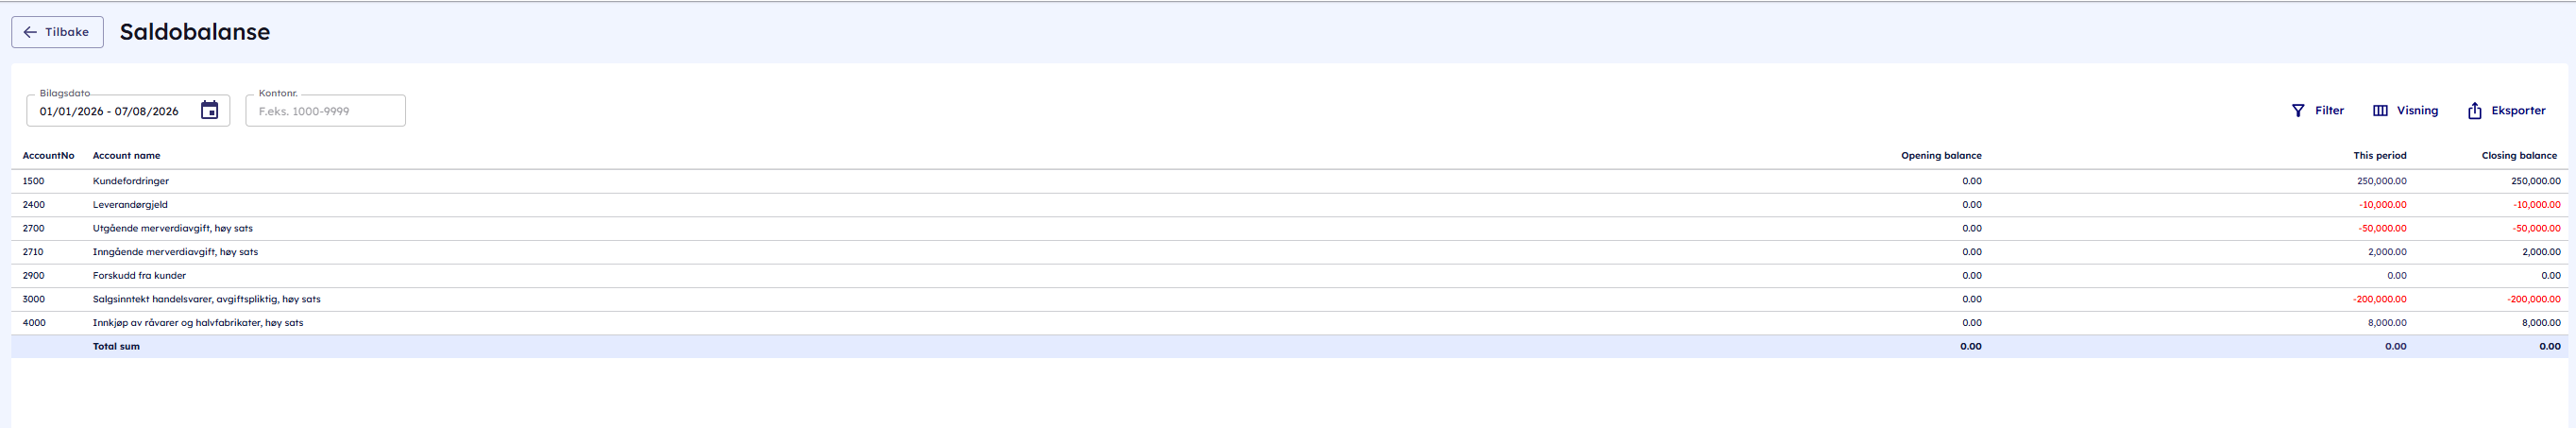2576x428 pixels.
Task: Focus the Kontonr. account number field
Action: click(325, 111)
